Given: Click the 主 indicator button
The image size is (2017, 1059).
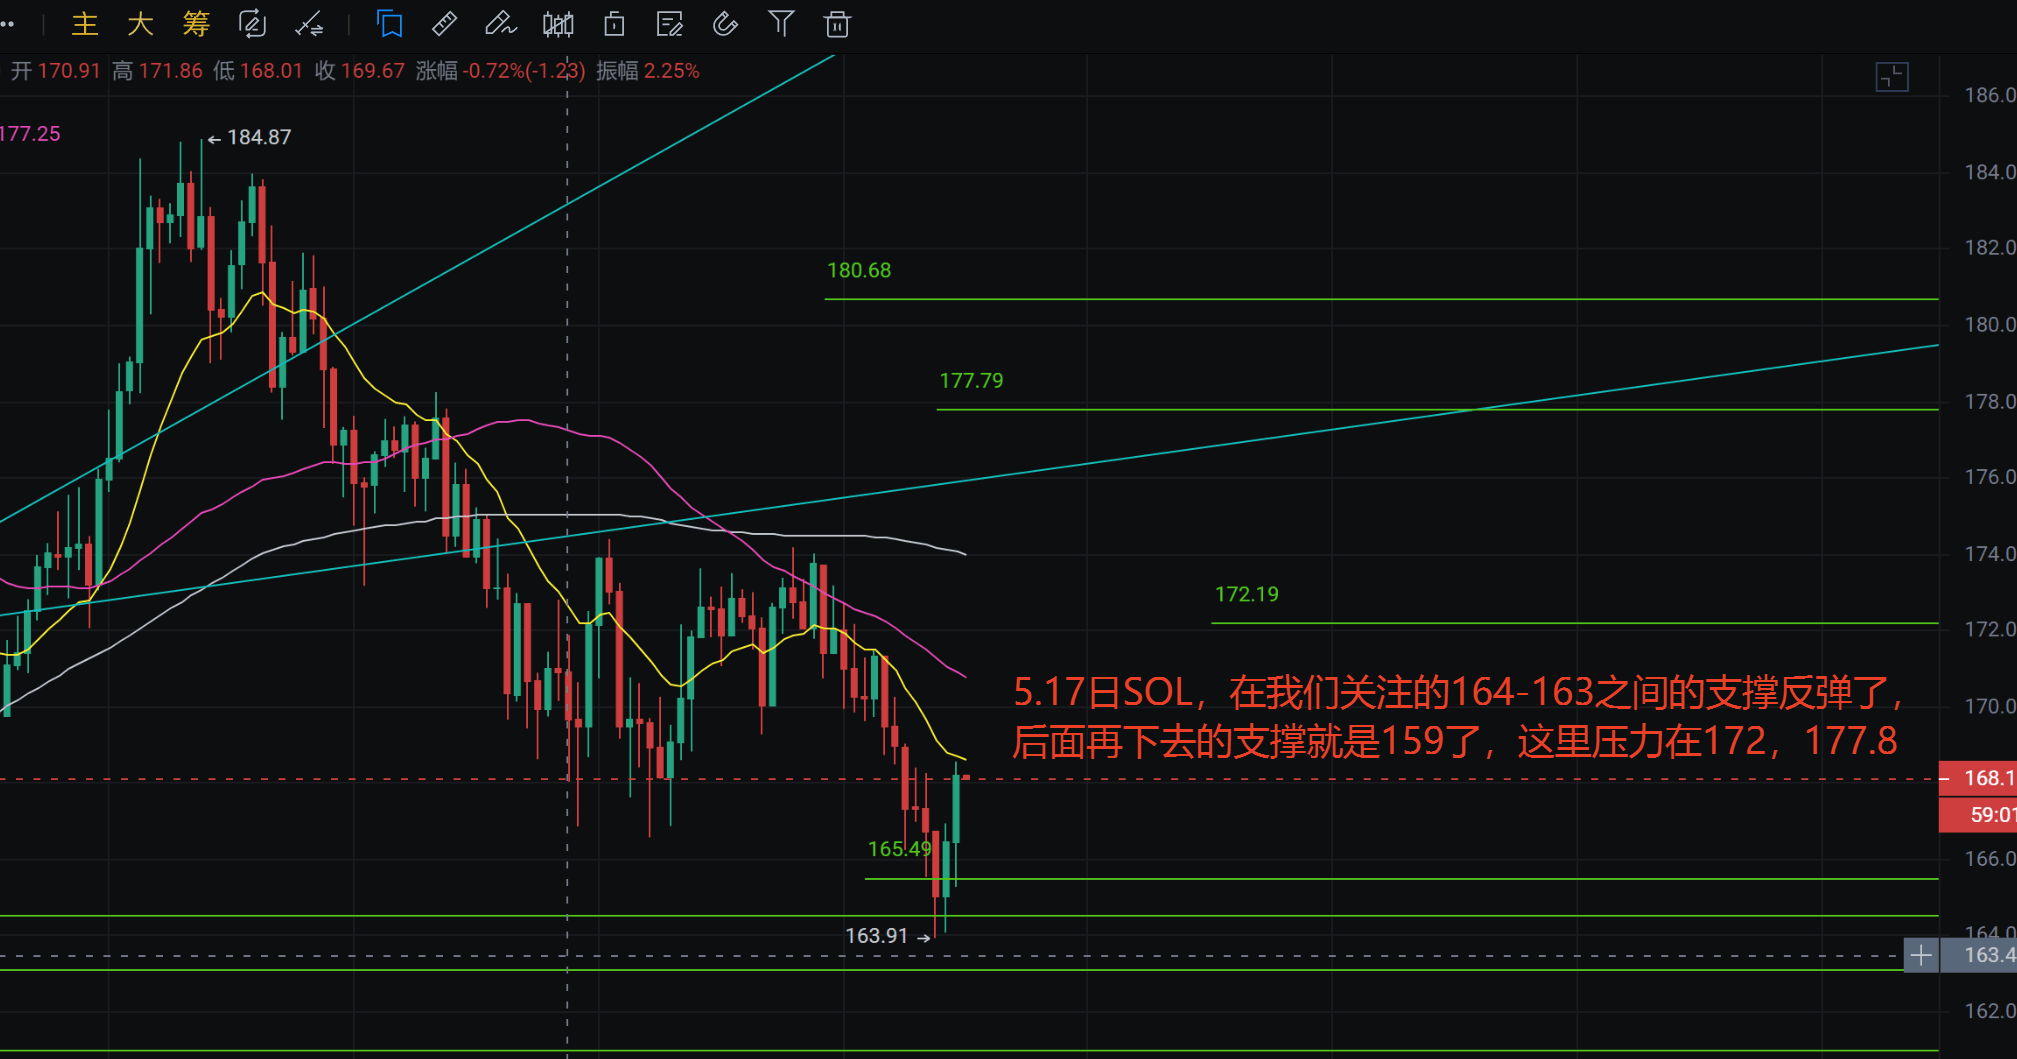Looking at the screenshot, I should pos(85,24).
